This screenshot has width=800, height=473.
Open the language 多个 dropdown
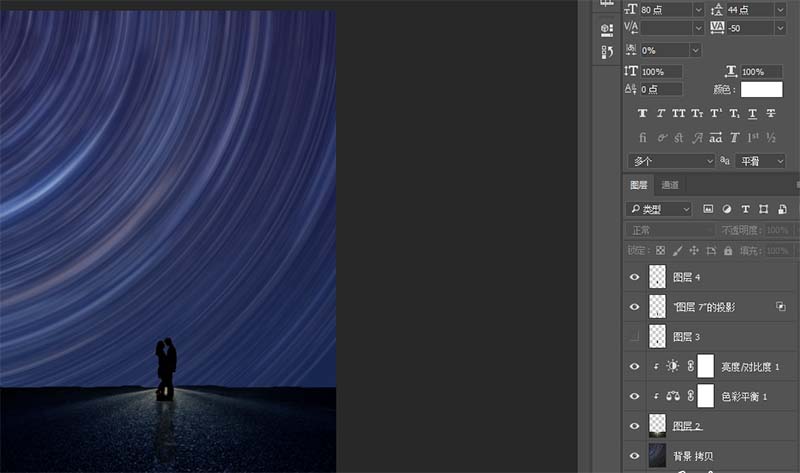coord(670,161)
